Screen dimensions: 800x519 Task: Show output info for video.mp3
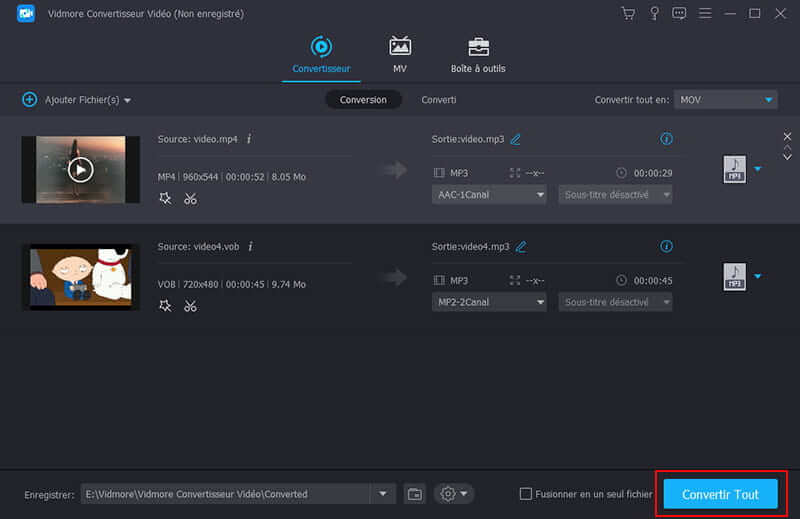coord(666,139)
